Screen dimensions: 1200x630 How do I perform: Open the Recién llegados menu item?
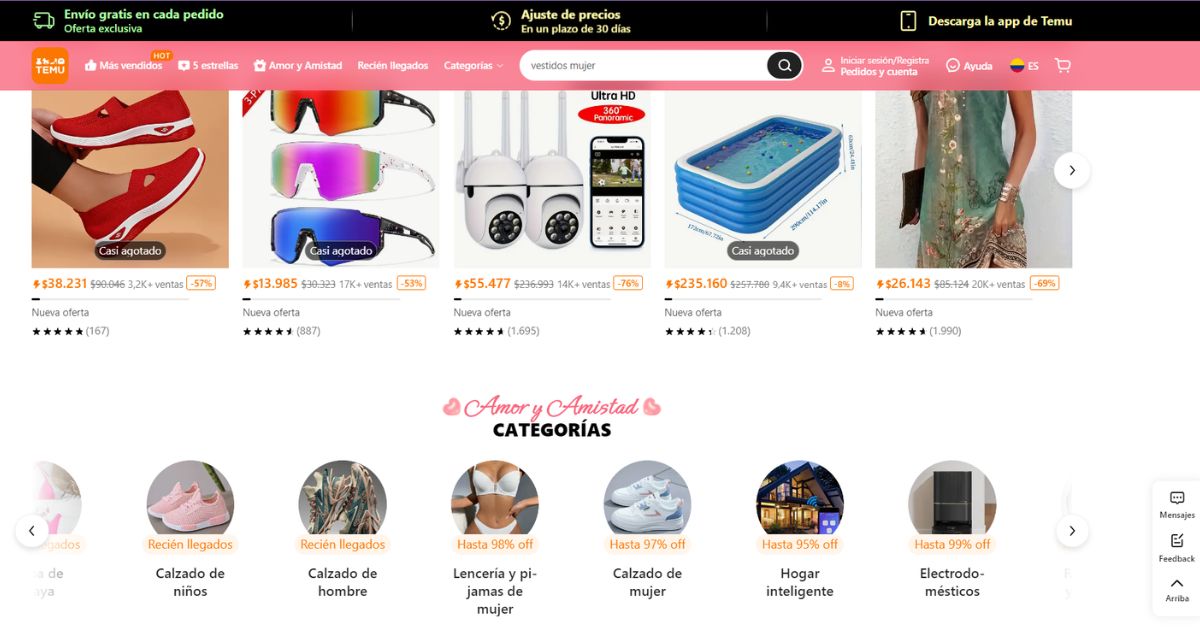(393, 65)
